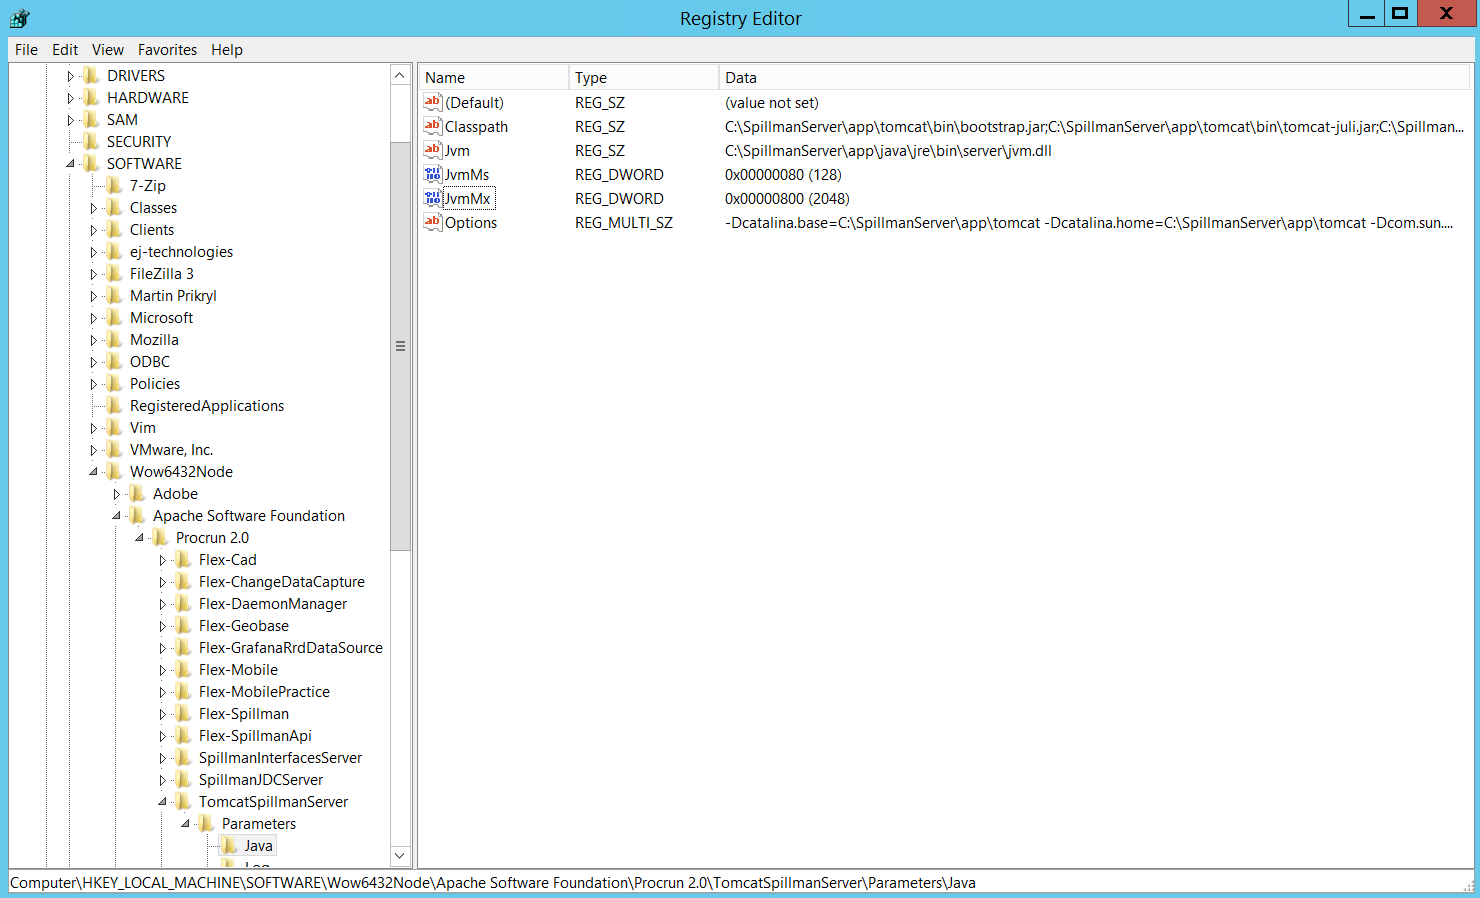The image size is (1480, 898).
Task: Click the Flex-Mobile folder icon
Action: click(184, 670)
